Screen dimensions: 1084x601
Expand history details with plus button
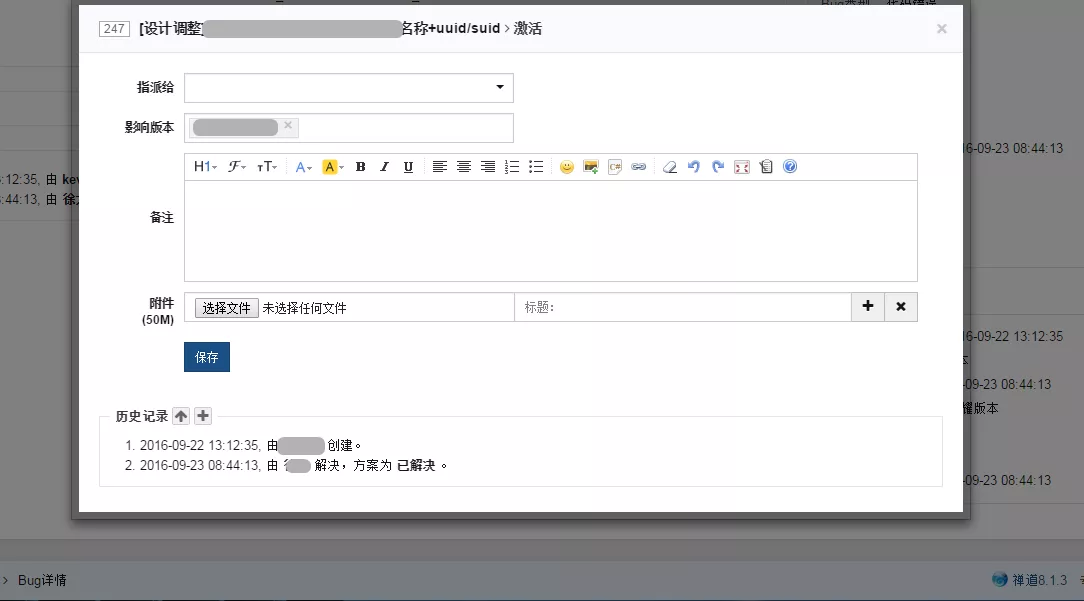click(x=203, y=416)
